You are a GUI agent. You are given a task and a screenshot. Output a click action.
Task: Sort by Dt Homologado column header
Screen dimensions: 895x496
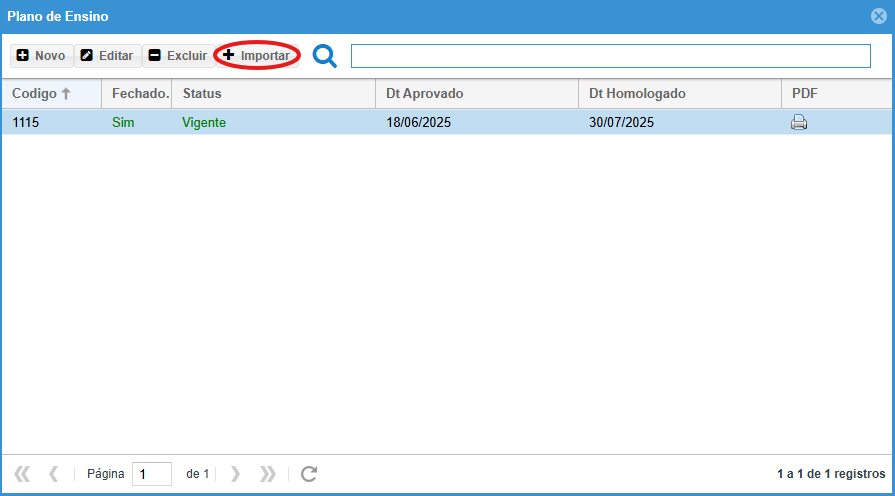(678, 94)
